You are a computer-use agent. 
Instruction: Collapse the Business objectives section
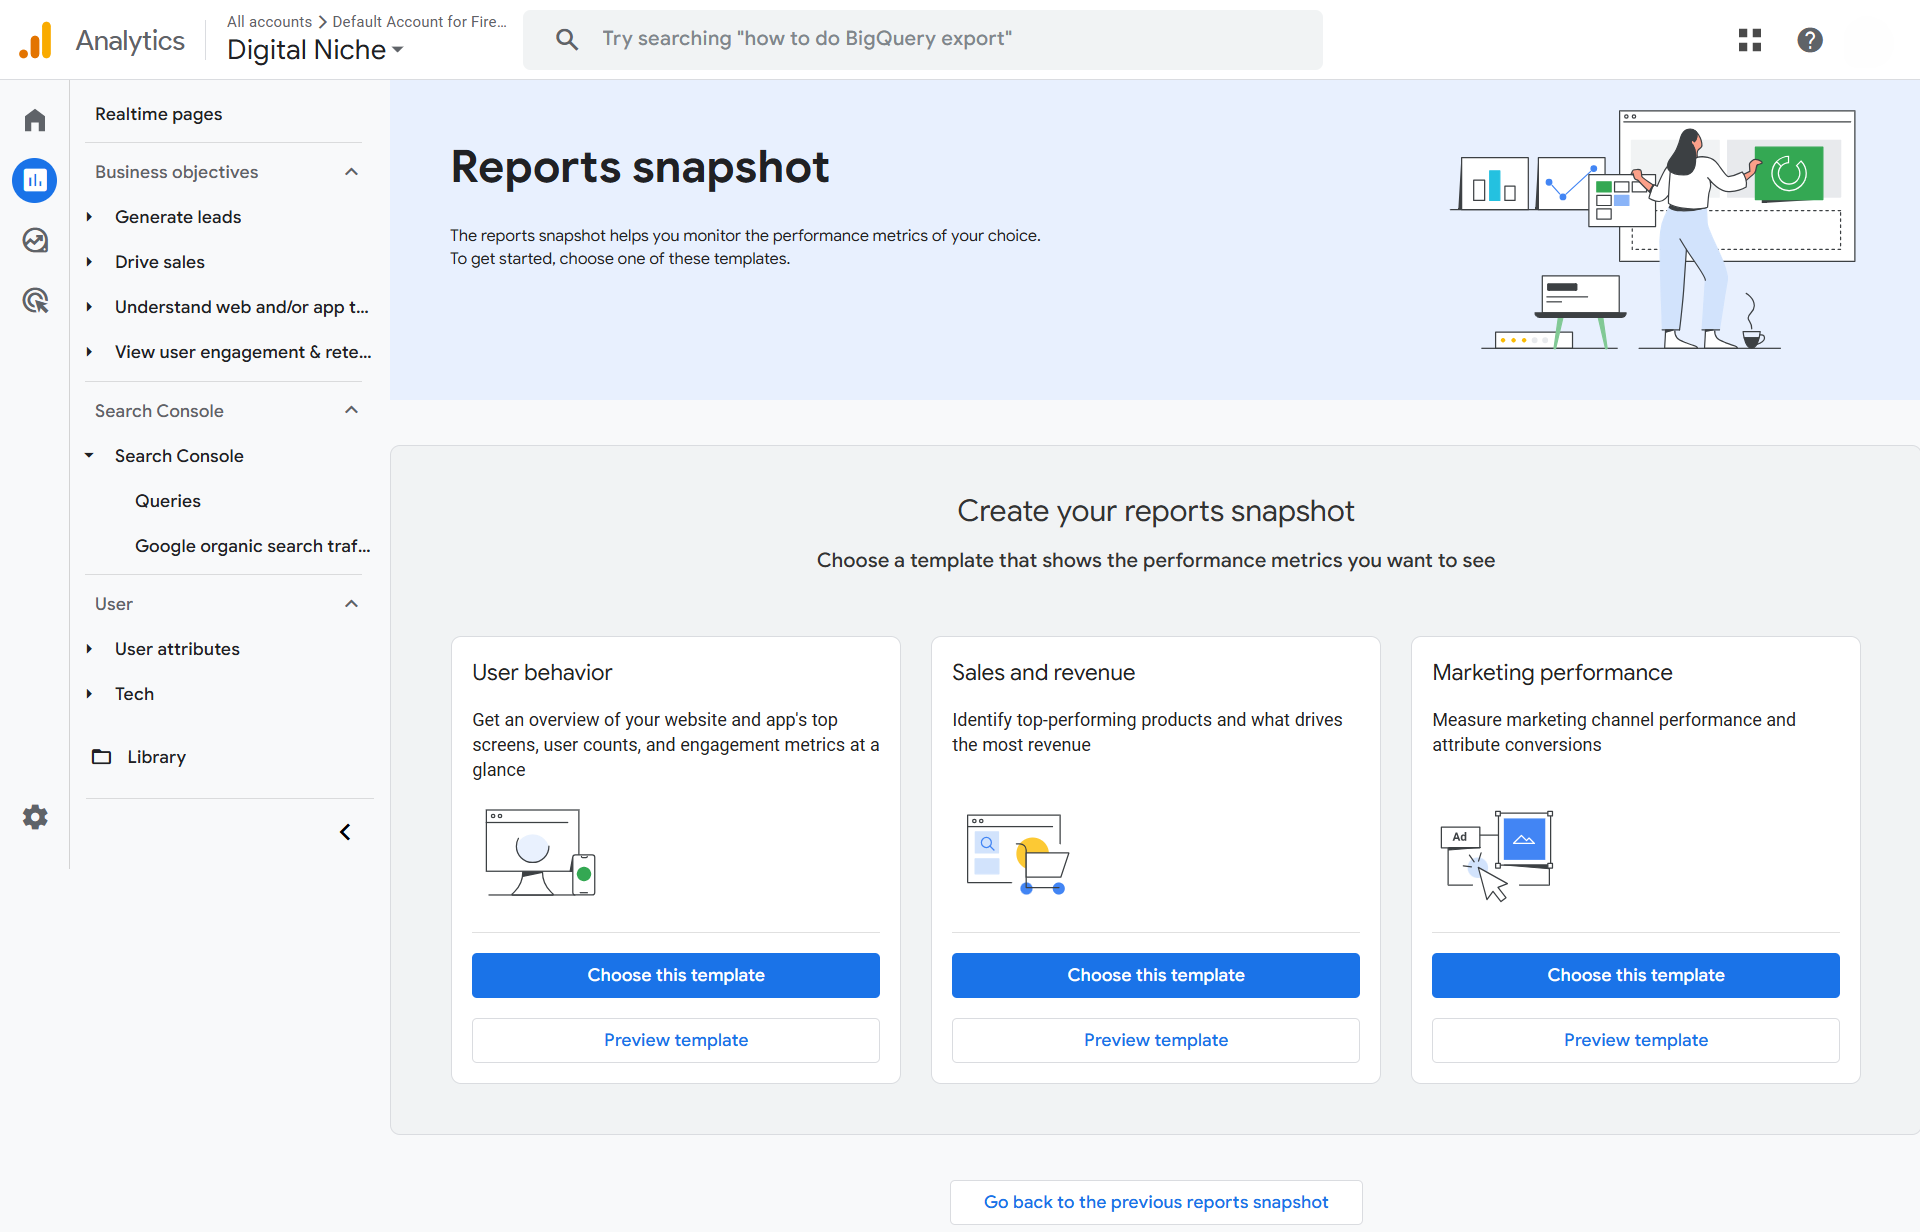tap(351, 172)
